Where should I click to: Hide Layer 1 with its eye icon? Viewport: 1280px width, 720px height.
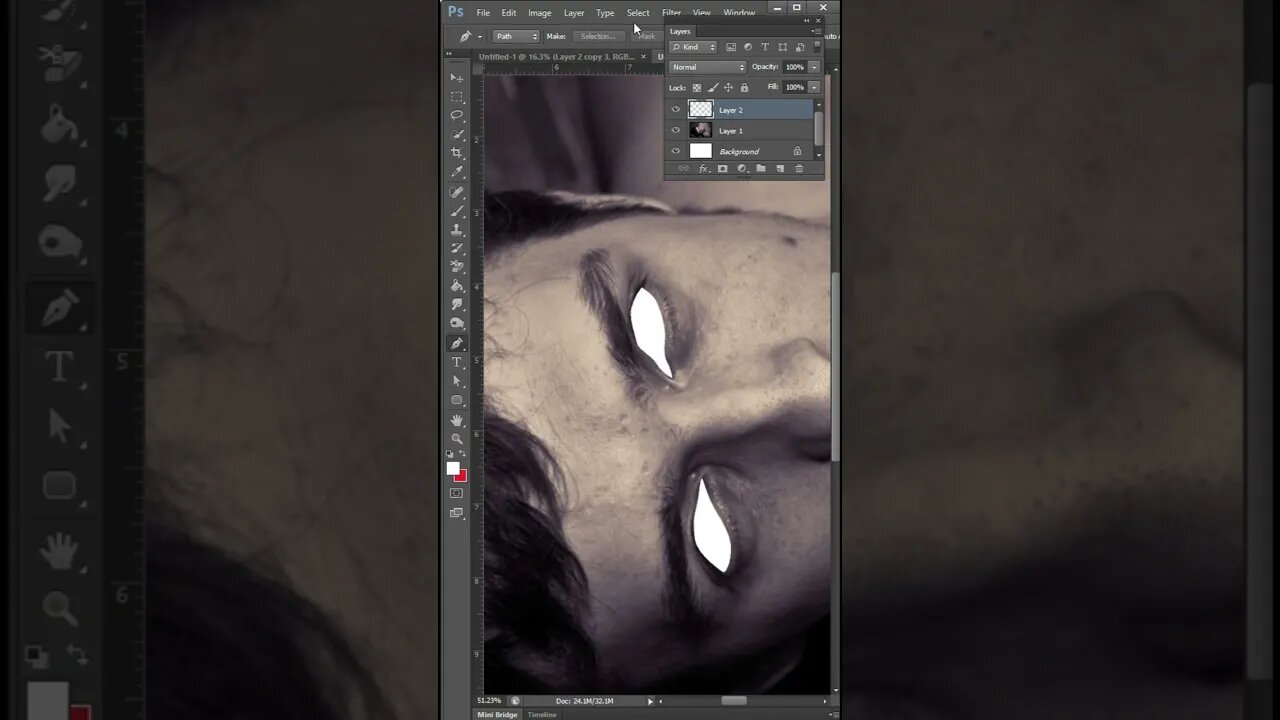(676, 131)
